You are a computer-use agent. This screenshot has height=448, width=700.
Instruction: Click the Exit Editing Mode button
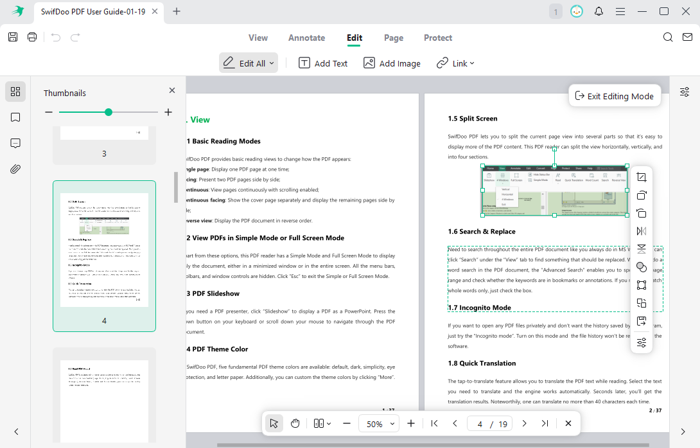[615, 96]
